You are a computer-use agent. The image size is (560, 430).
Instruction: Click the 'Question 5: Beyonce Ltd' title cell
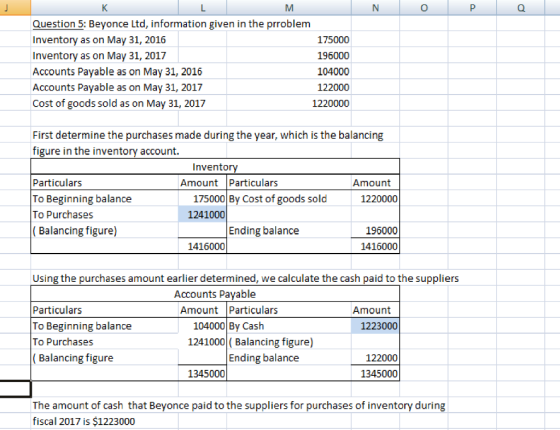[x=171, y=24]
